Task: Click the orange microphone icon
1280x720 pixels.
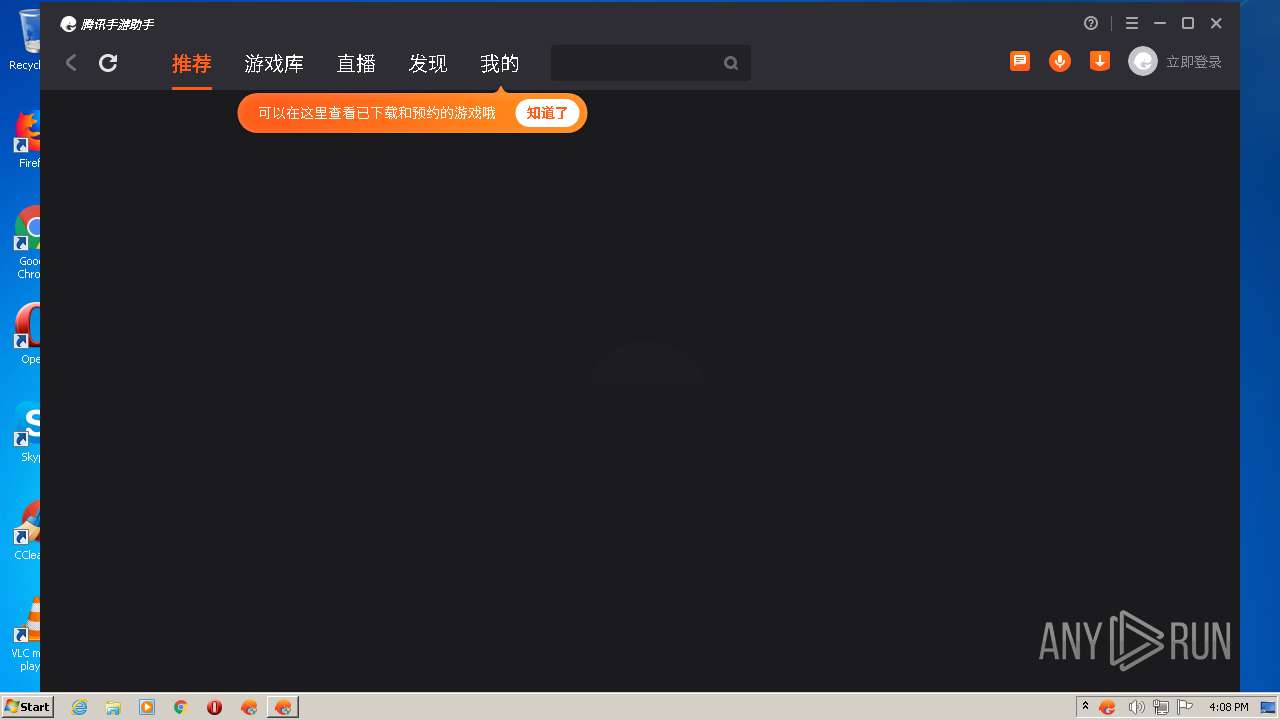Action: point(1060,61)
